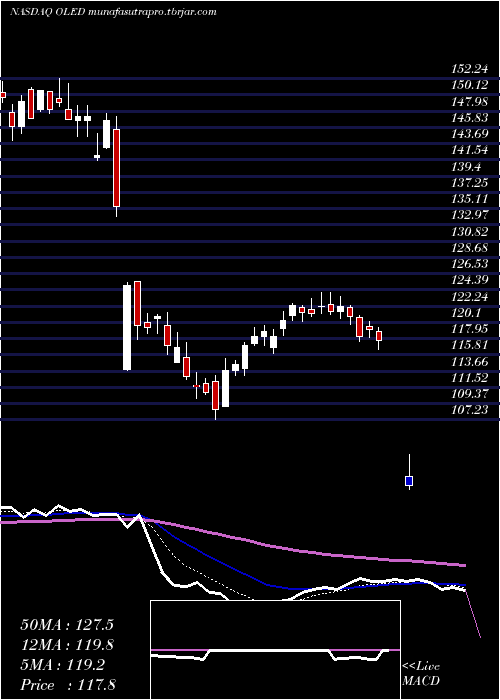Click the 117.95 price axis label

pos(469,329)
